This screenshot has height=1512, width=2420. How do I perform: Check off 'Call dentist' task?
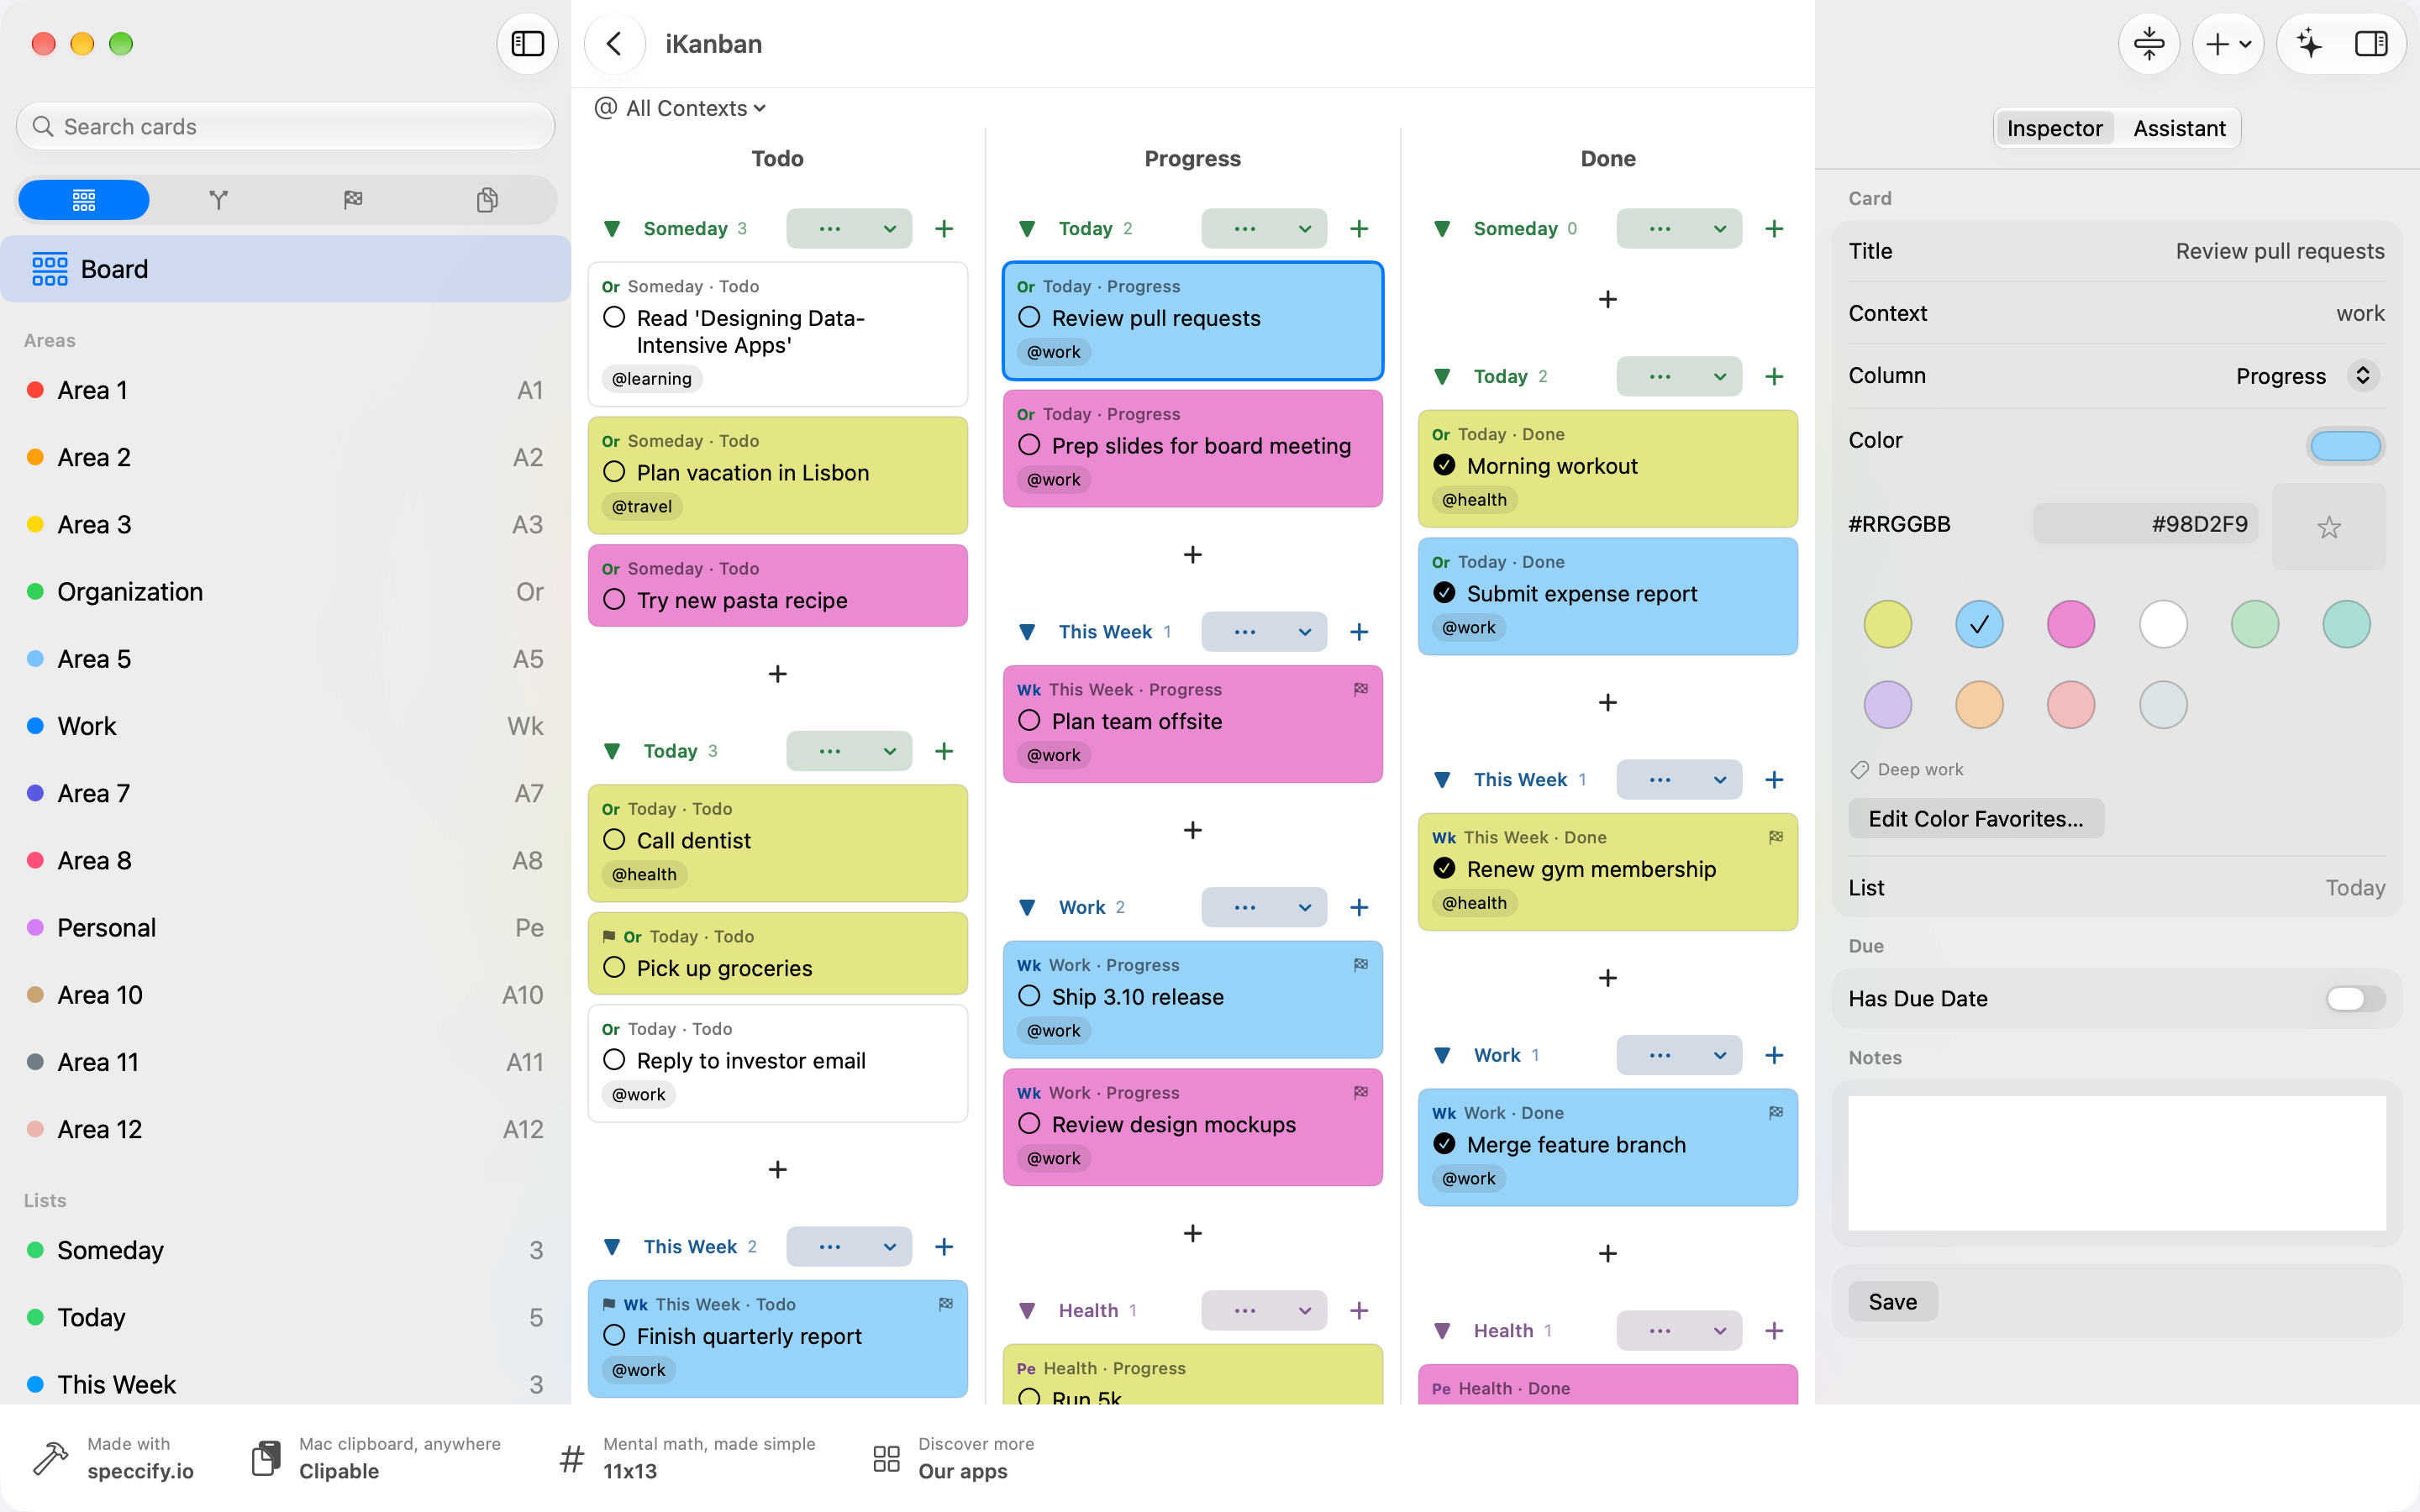614,840
